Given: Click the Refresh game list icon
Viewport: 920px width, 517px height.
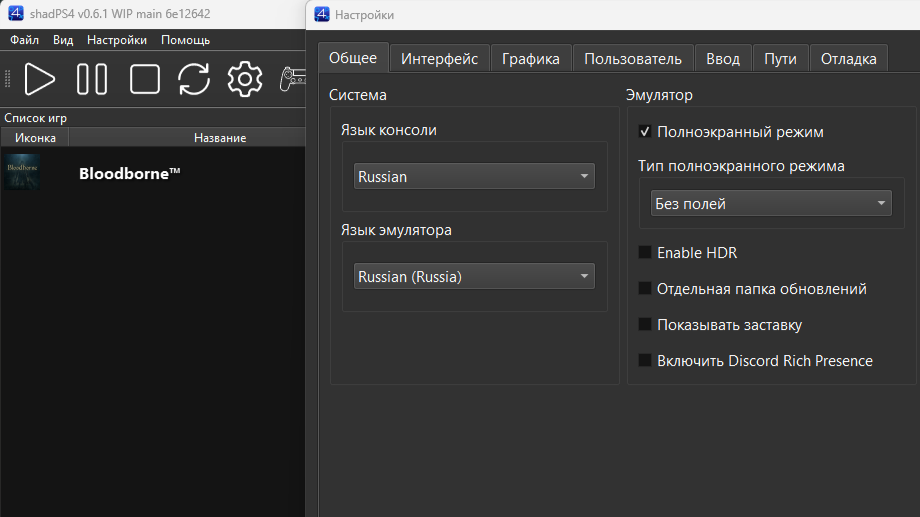Looking at the screenshot, I should (194, 79).
